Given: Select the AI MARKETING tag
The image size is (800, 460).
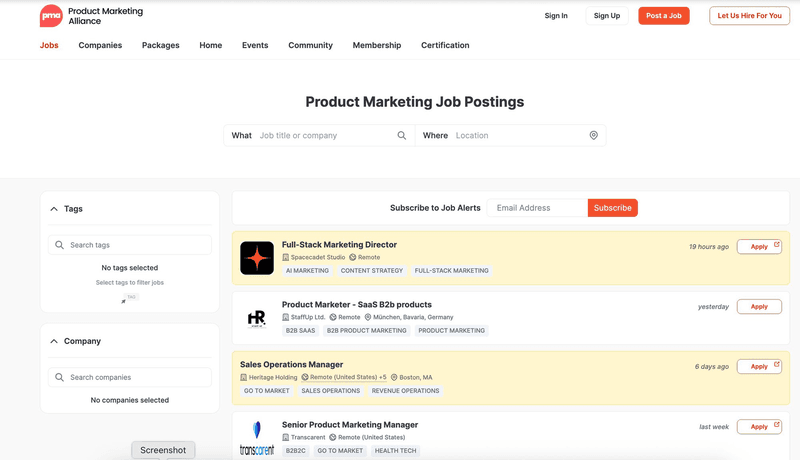Looking at the screenshot, I should pos(307,270).
